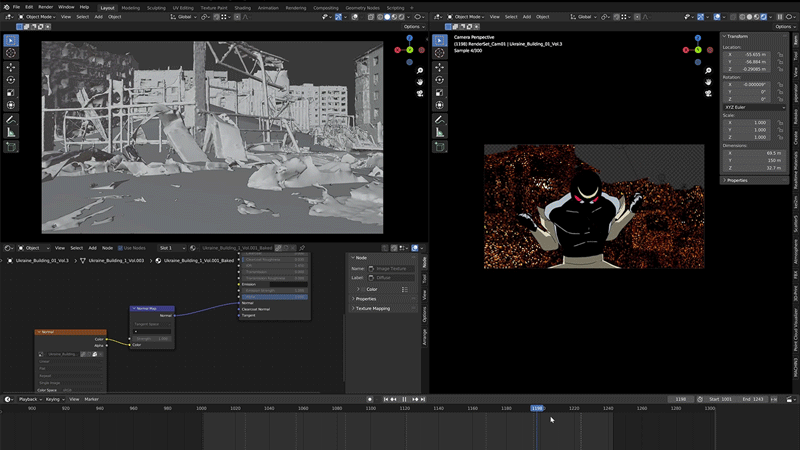Image resolution: width=800 pixels, height=450 pixels.
Task: Click the Blender logo icon
Action: click(x=6, y=7)
